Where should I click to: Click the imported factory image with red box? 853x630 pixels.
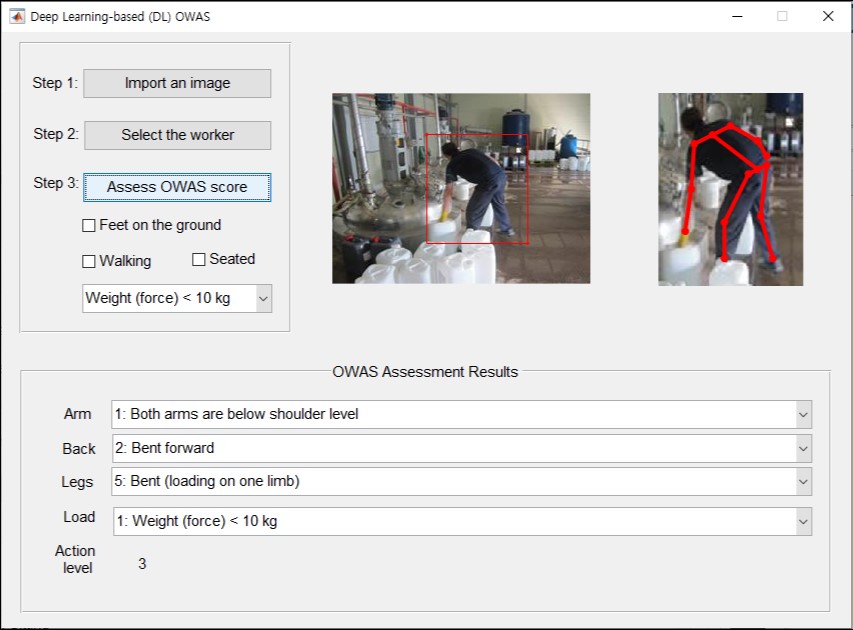461,188
